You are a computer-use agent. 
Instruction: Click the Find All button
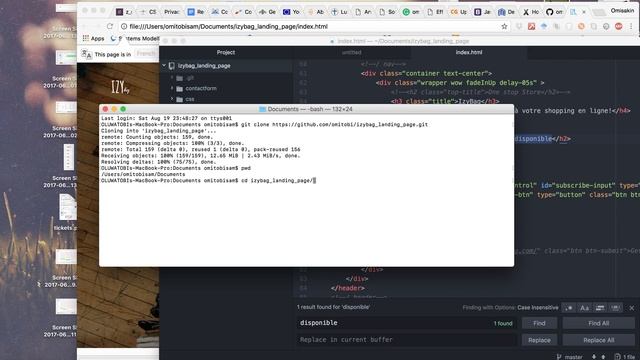[598, 323]
